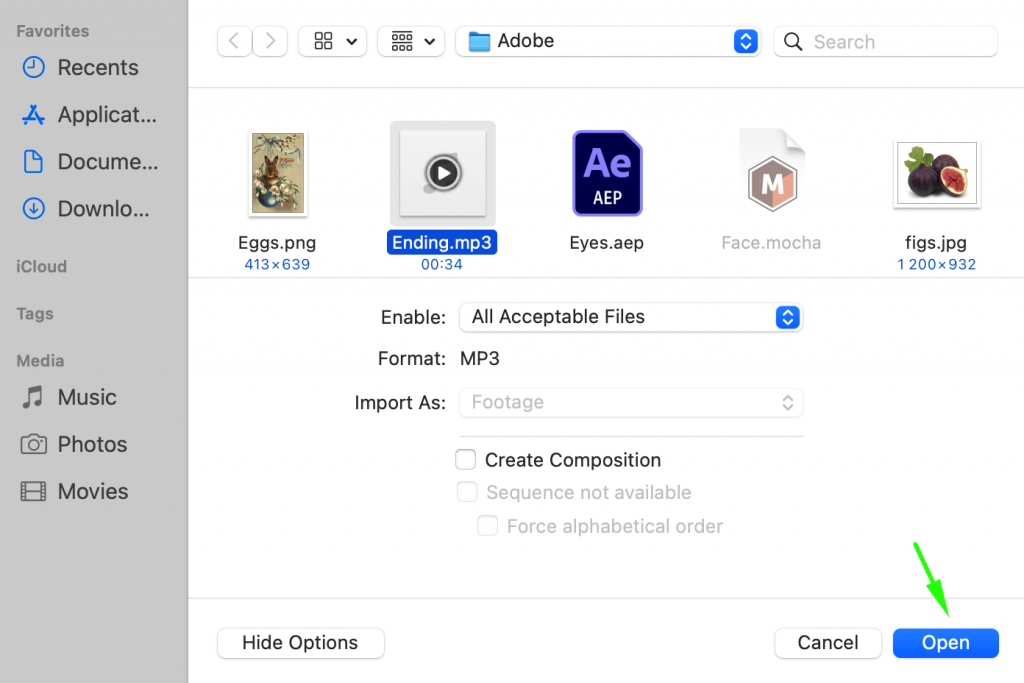Select the figs.jpg image file
Image resolution: width=1024 pixels, height=683 pixels.
(936, 172)
